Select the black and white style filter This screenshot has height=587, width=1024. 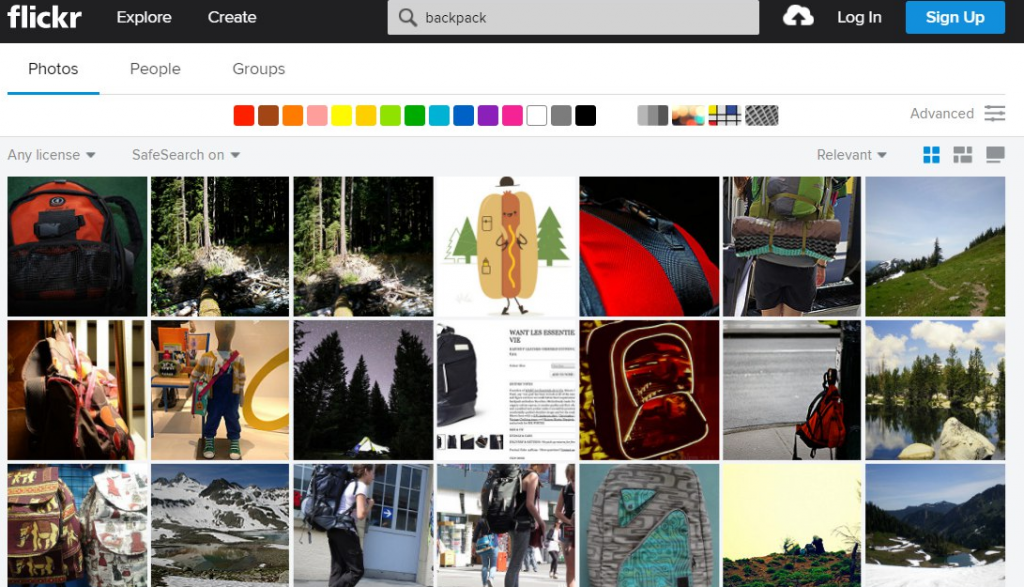[x=652, y=115]
